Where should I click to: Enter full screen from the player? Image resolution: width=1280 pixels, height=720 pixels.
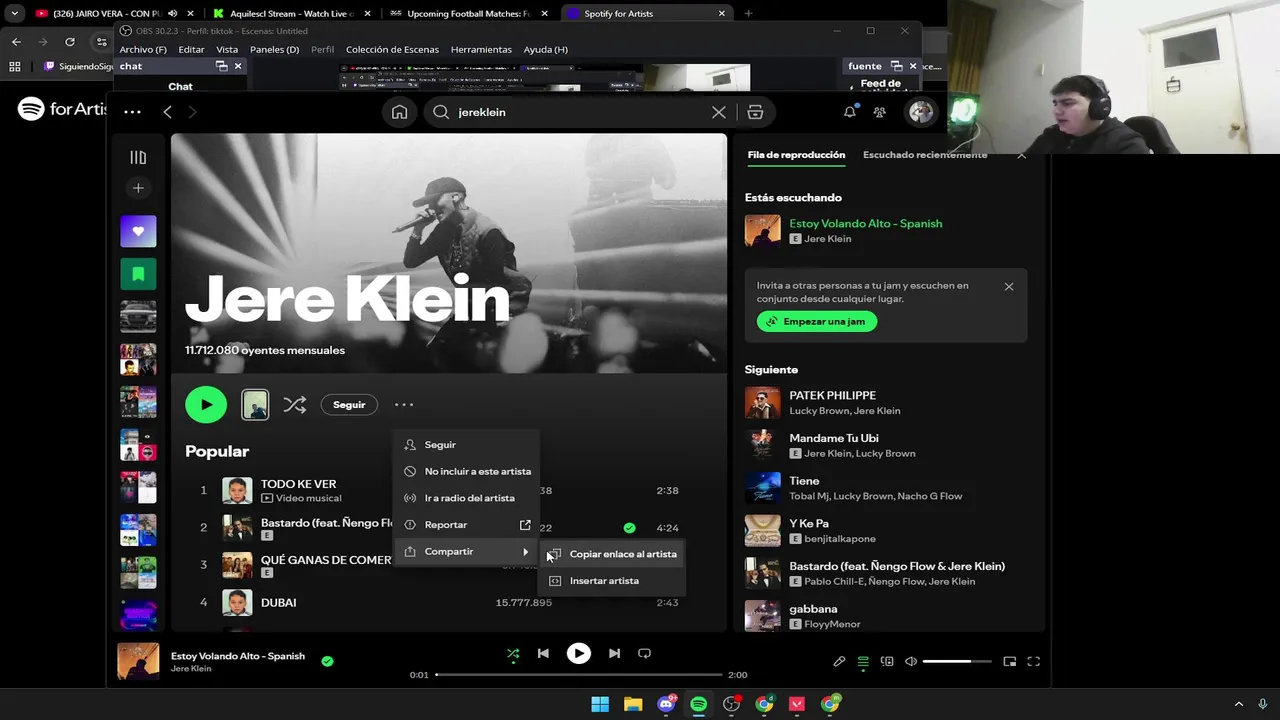[1034, 661]
